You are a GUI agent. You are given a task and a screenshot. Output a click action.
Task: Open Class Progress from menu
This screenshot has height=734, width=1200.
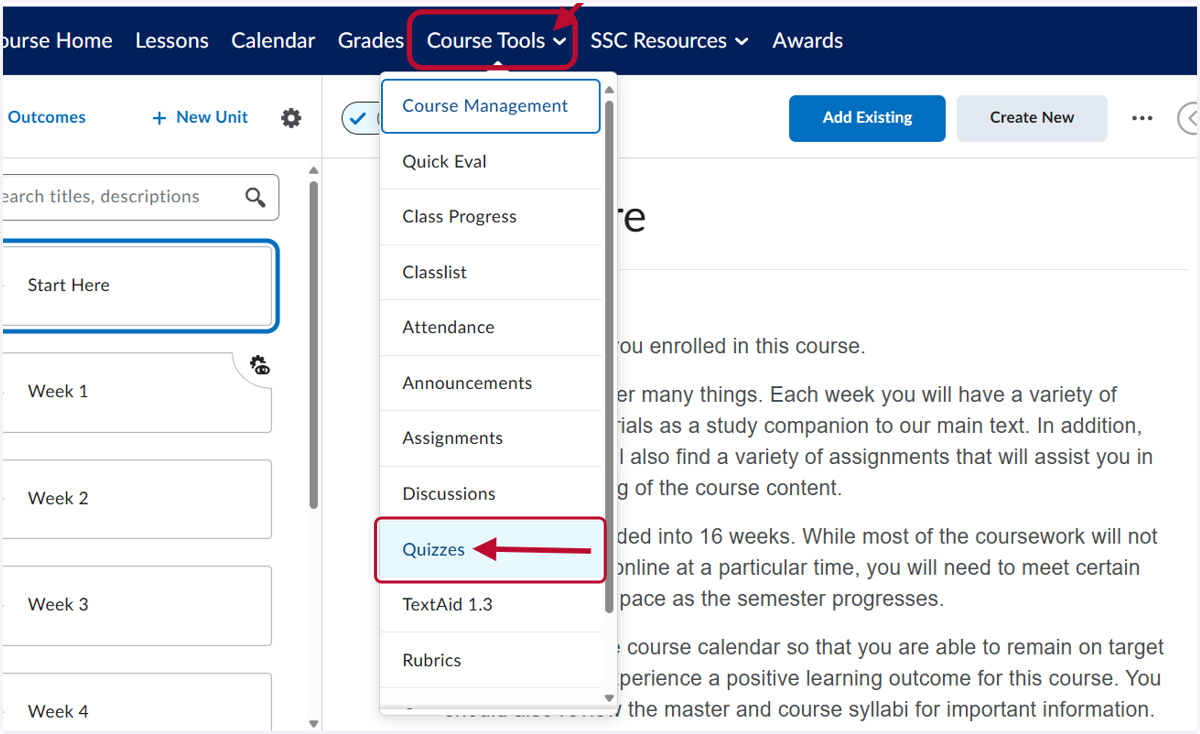pyautogui.click(x=491, y=217)
